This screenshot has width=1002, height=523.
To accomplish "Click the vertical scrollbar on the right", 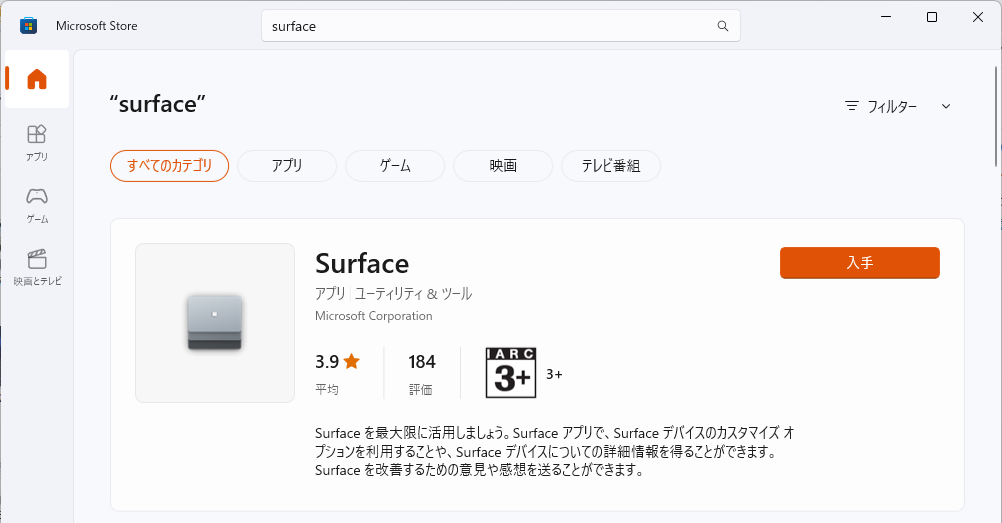I will 996,116.
